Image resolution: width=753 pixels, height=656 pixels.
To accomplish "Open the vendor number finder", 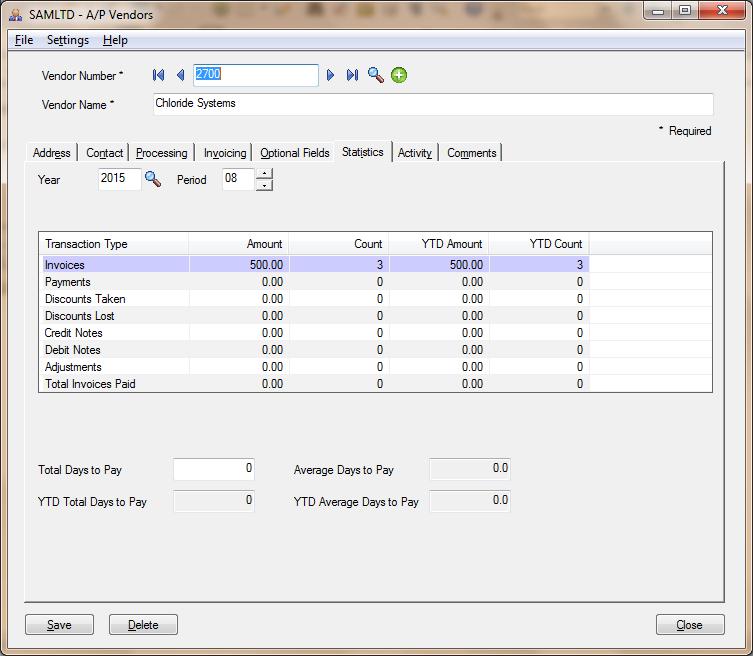I will pos(376,75).
